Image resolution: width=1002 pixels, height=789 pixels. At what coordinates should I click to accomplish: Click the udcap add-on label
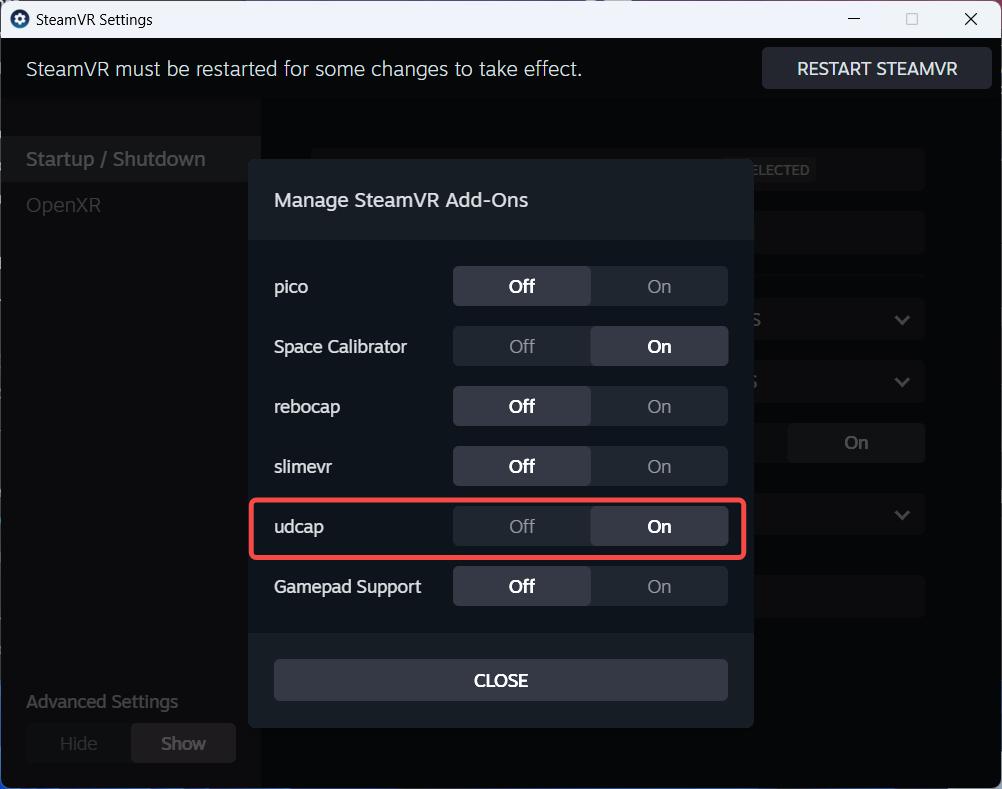298,527
